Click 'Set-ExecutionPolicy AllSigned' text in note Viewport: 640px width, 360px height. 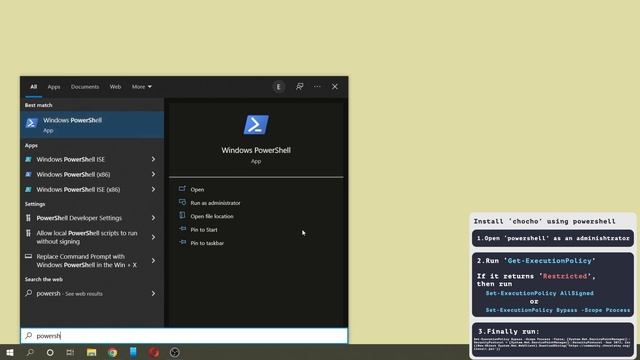pos(540,293)
